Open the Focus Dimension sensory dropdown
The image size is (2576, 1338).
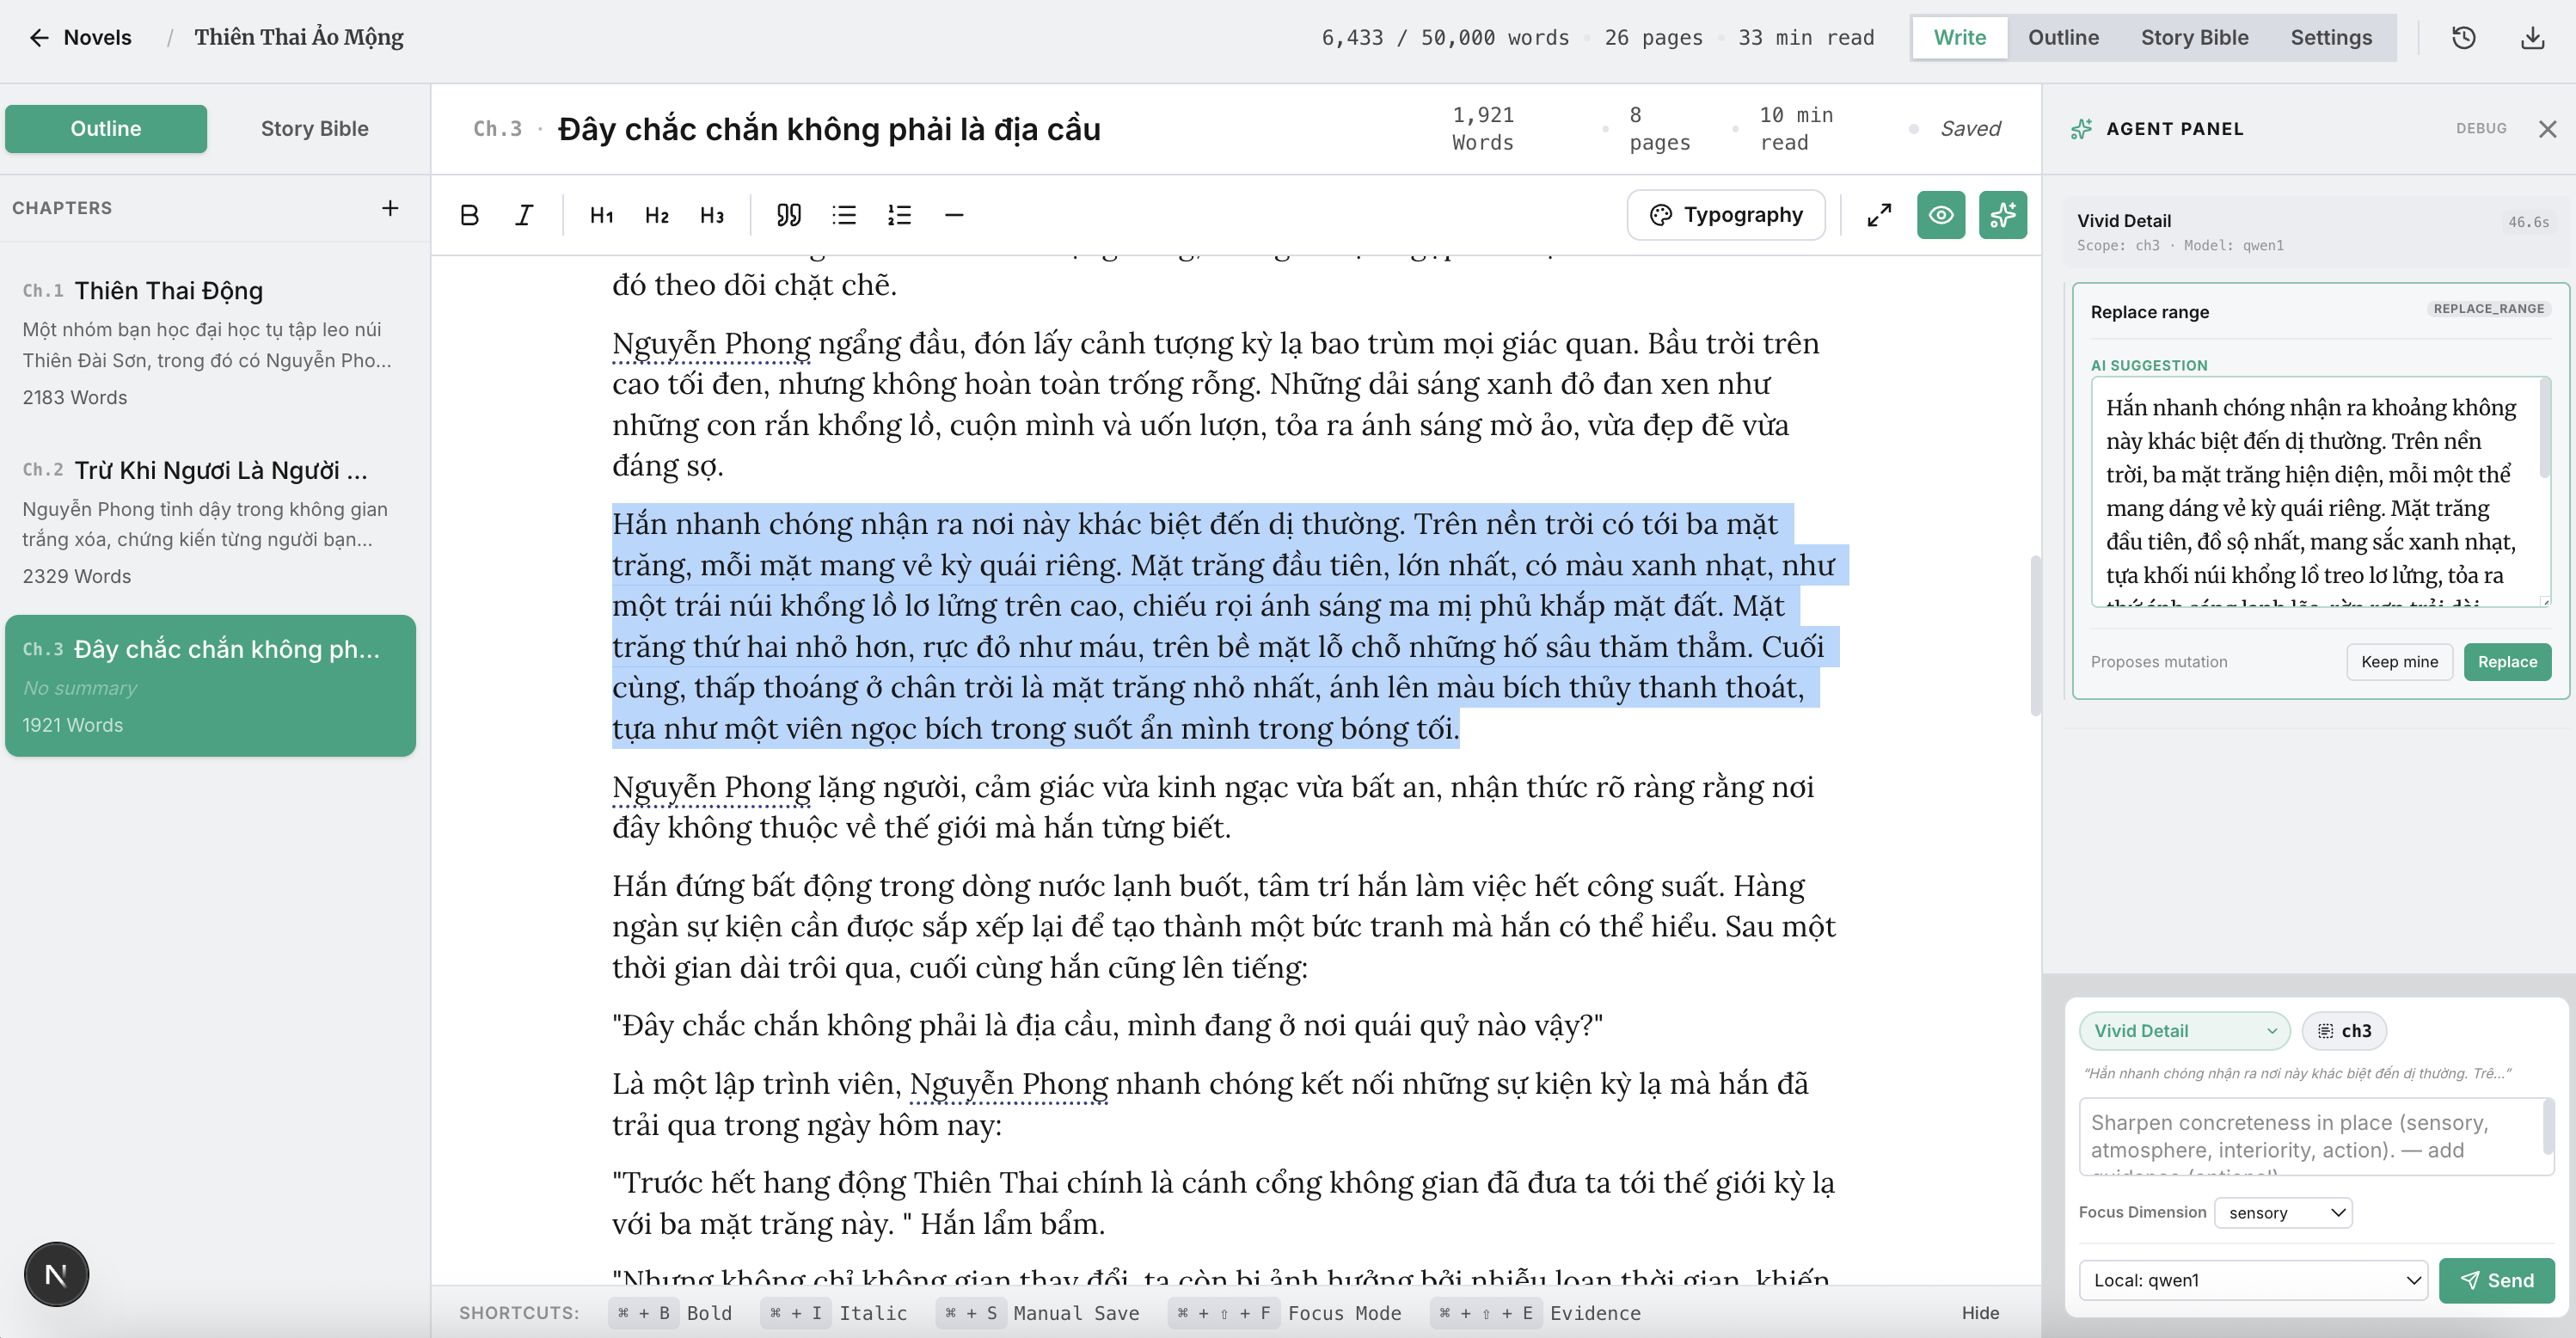click(x=2283, y=1213)
